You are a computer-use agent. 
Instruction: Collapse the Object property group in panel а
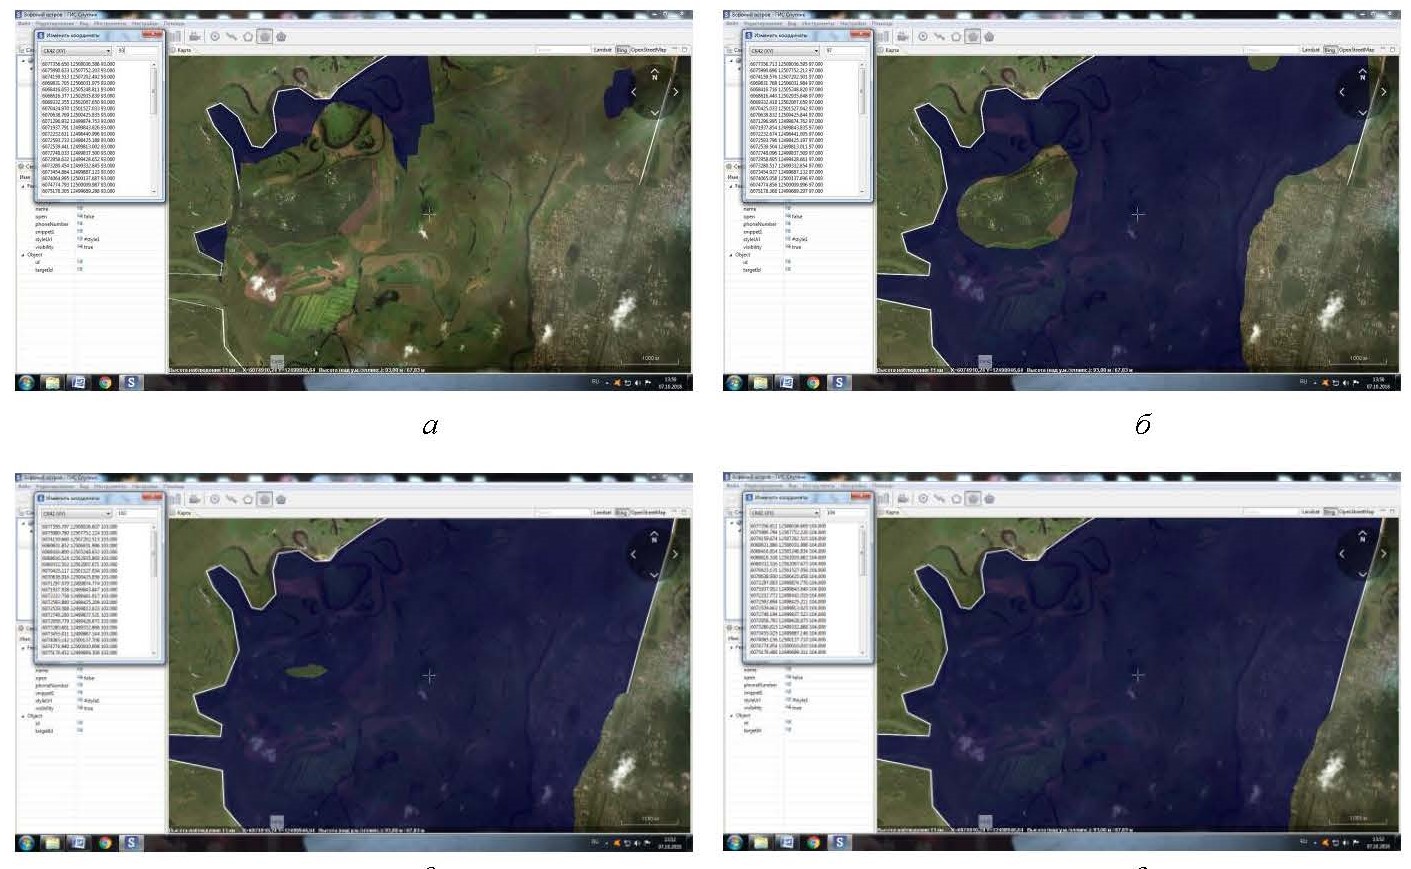tap(23, 255)
